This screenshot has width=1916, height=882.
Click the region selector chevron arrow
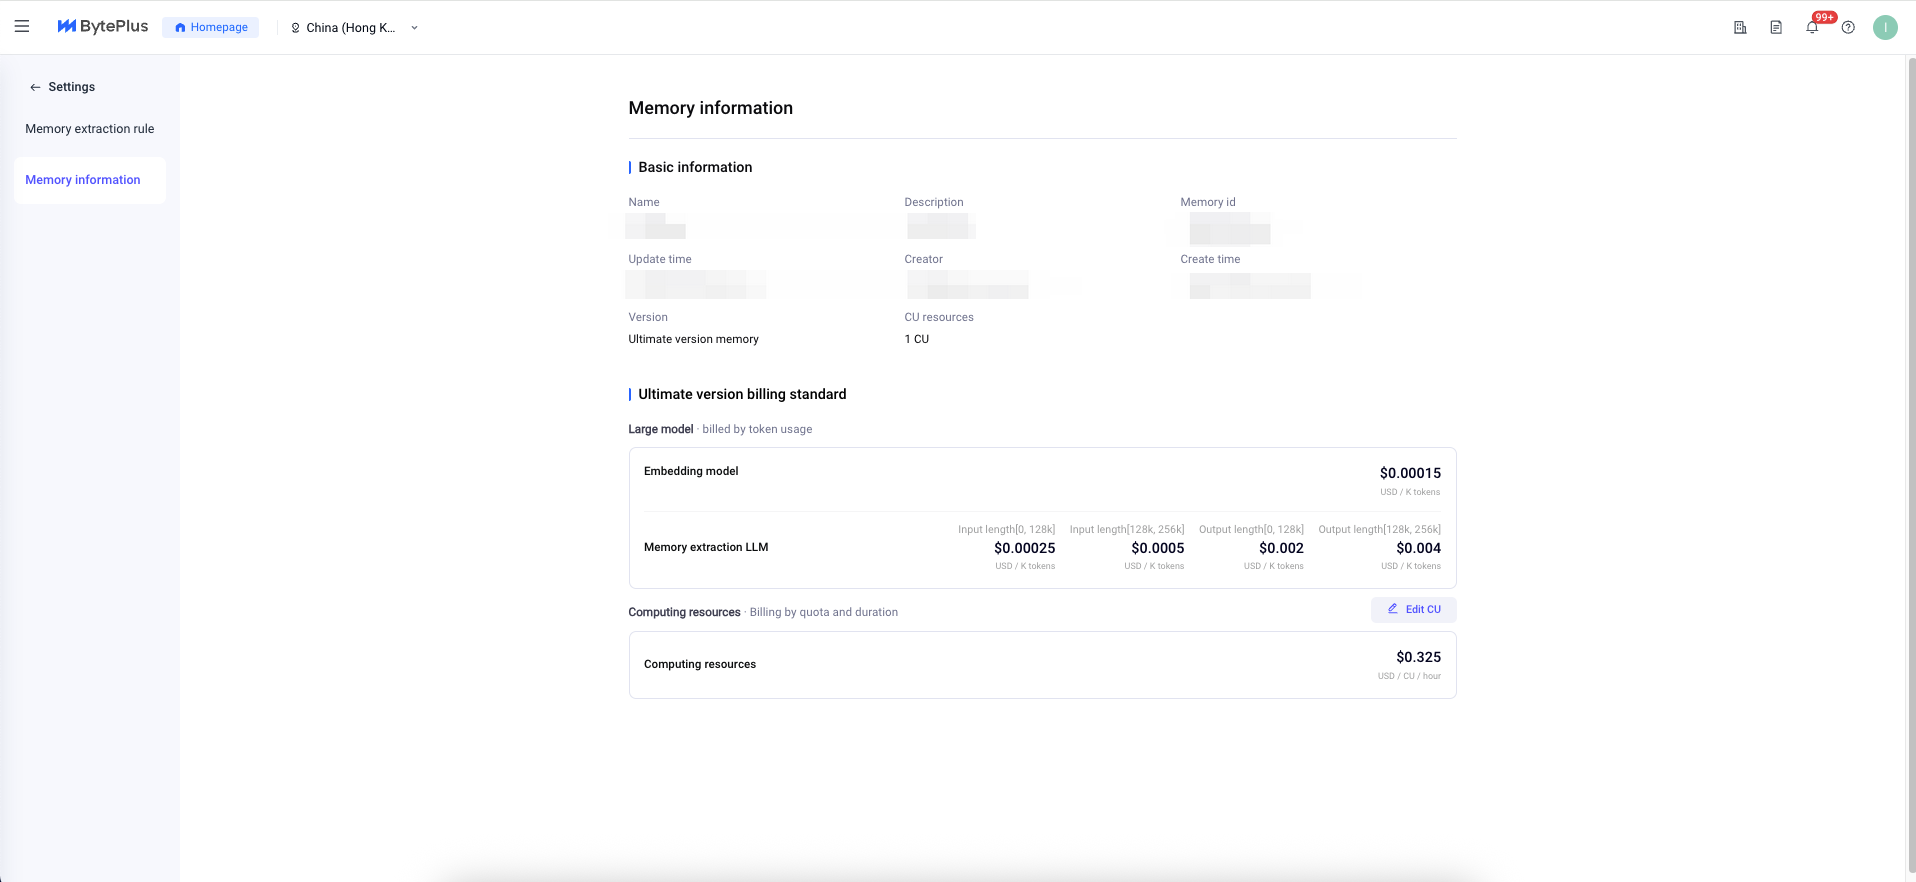(x=414, y=28)
